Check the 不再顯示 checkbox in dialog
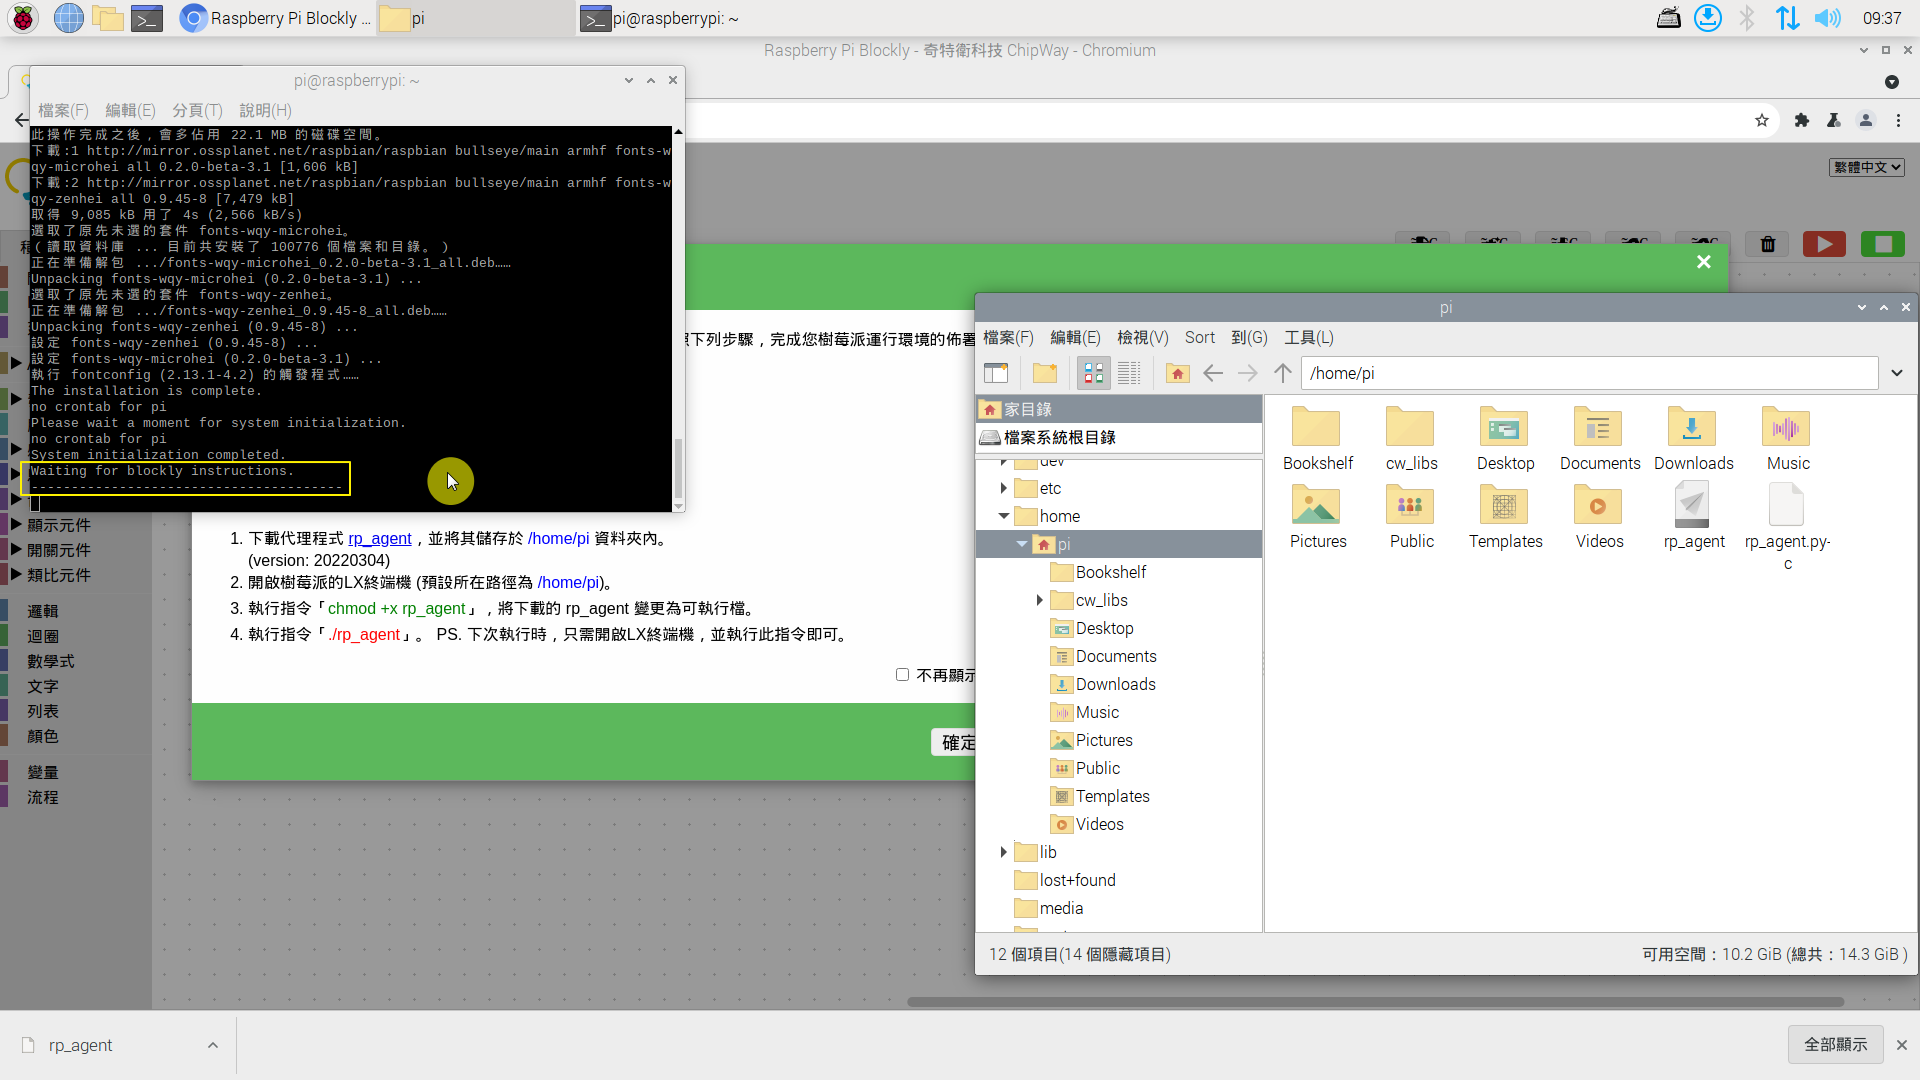 pos(902,675)
